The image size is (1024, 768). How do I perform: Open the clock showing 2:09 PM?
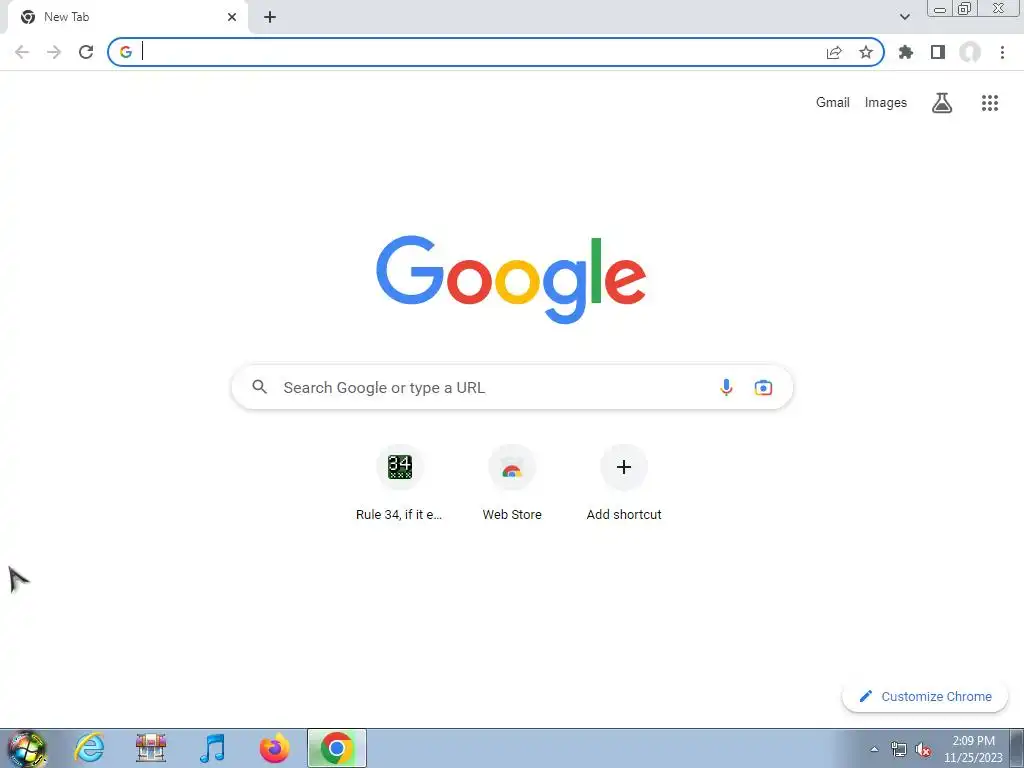[973, 749]
